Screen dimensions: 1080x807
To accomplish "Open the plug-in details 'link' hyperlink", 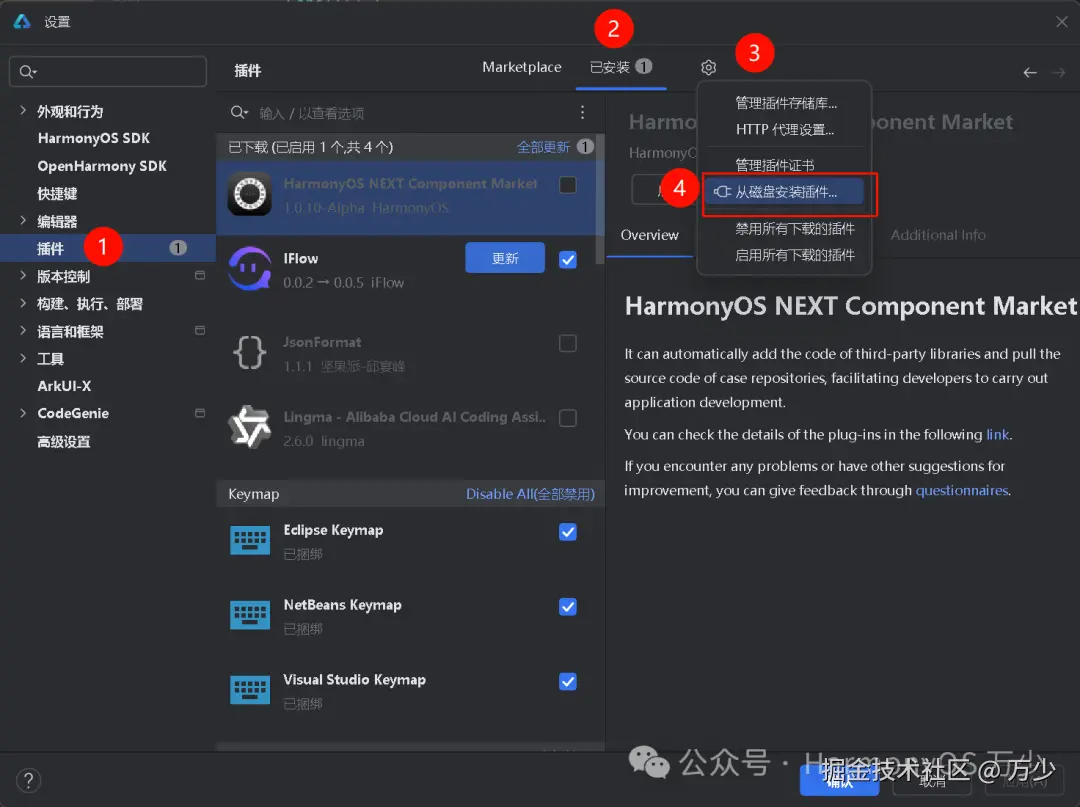I will (997, 434).
